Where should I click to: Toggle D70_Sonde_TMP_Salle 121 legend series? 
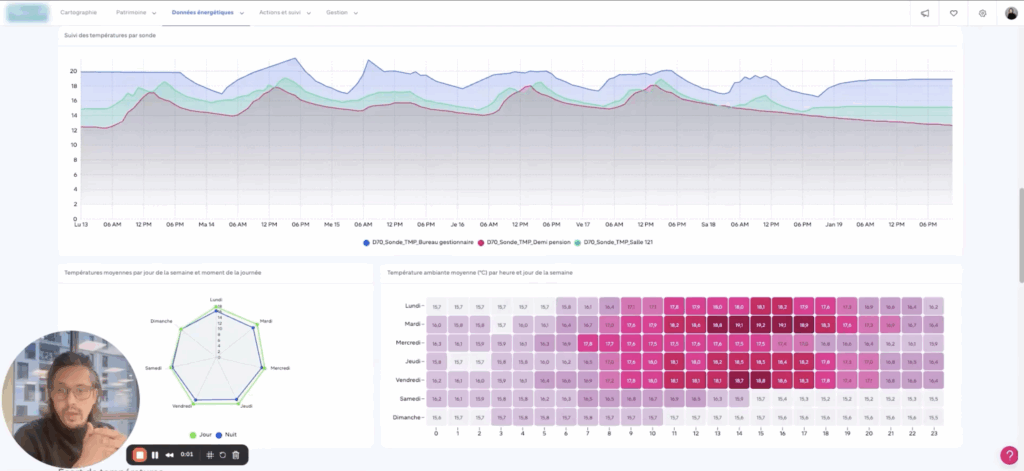point(614,242)
